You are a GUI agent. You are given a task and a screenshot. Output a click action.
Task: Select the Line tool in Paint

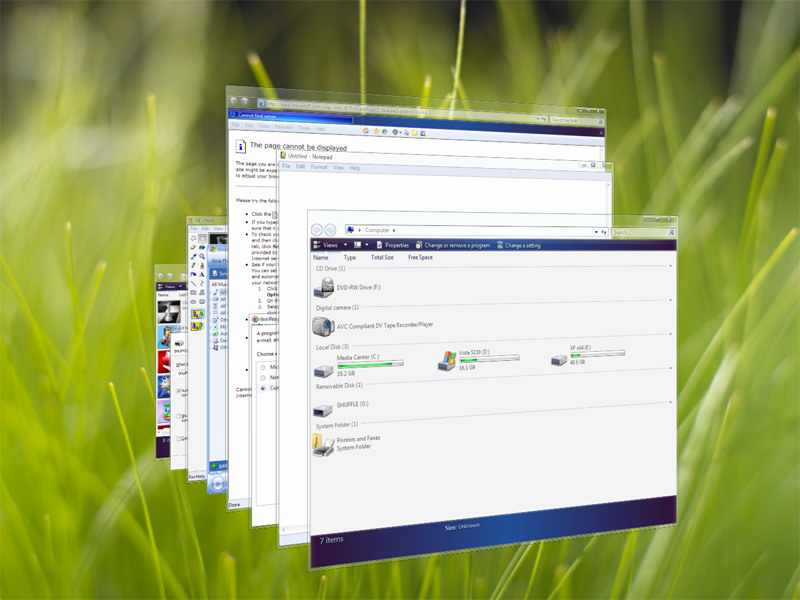click(193, 283)
